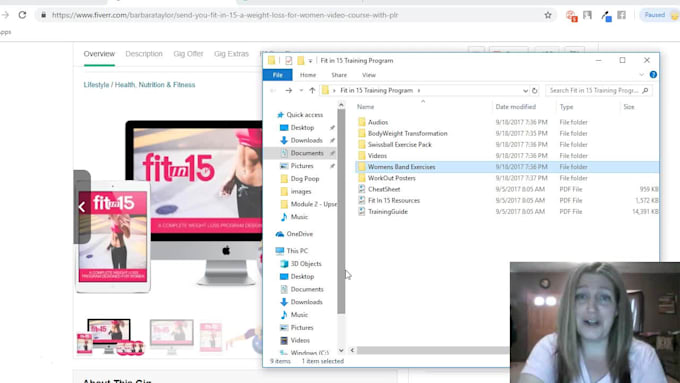Image resolution: width=680 pixels, height=383 pixels.
Task: Select the Audios folder
Action: click(378, 122)
